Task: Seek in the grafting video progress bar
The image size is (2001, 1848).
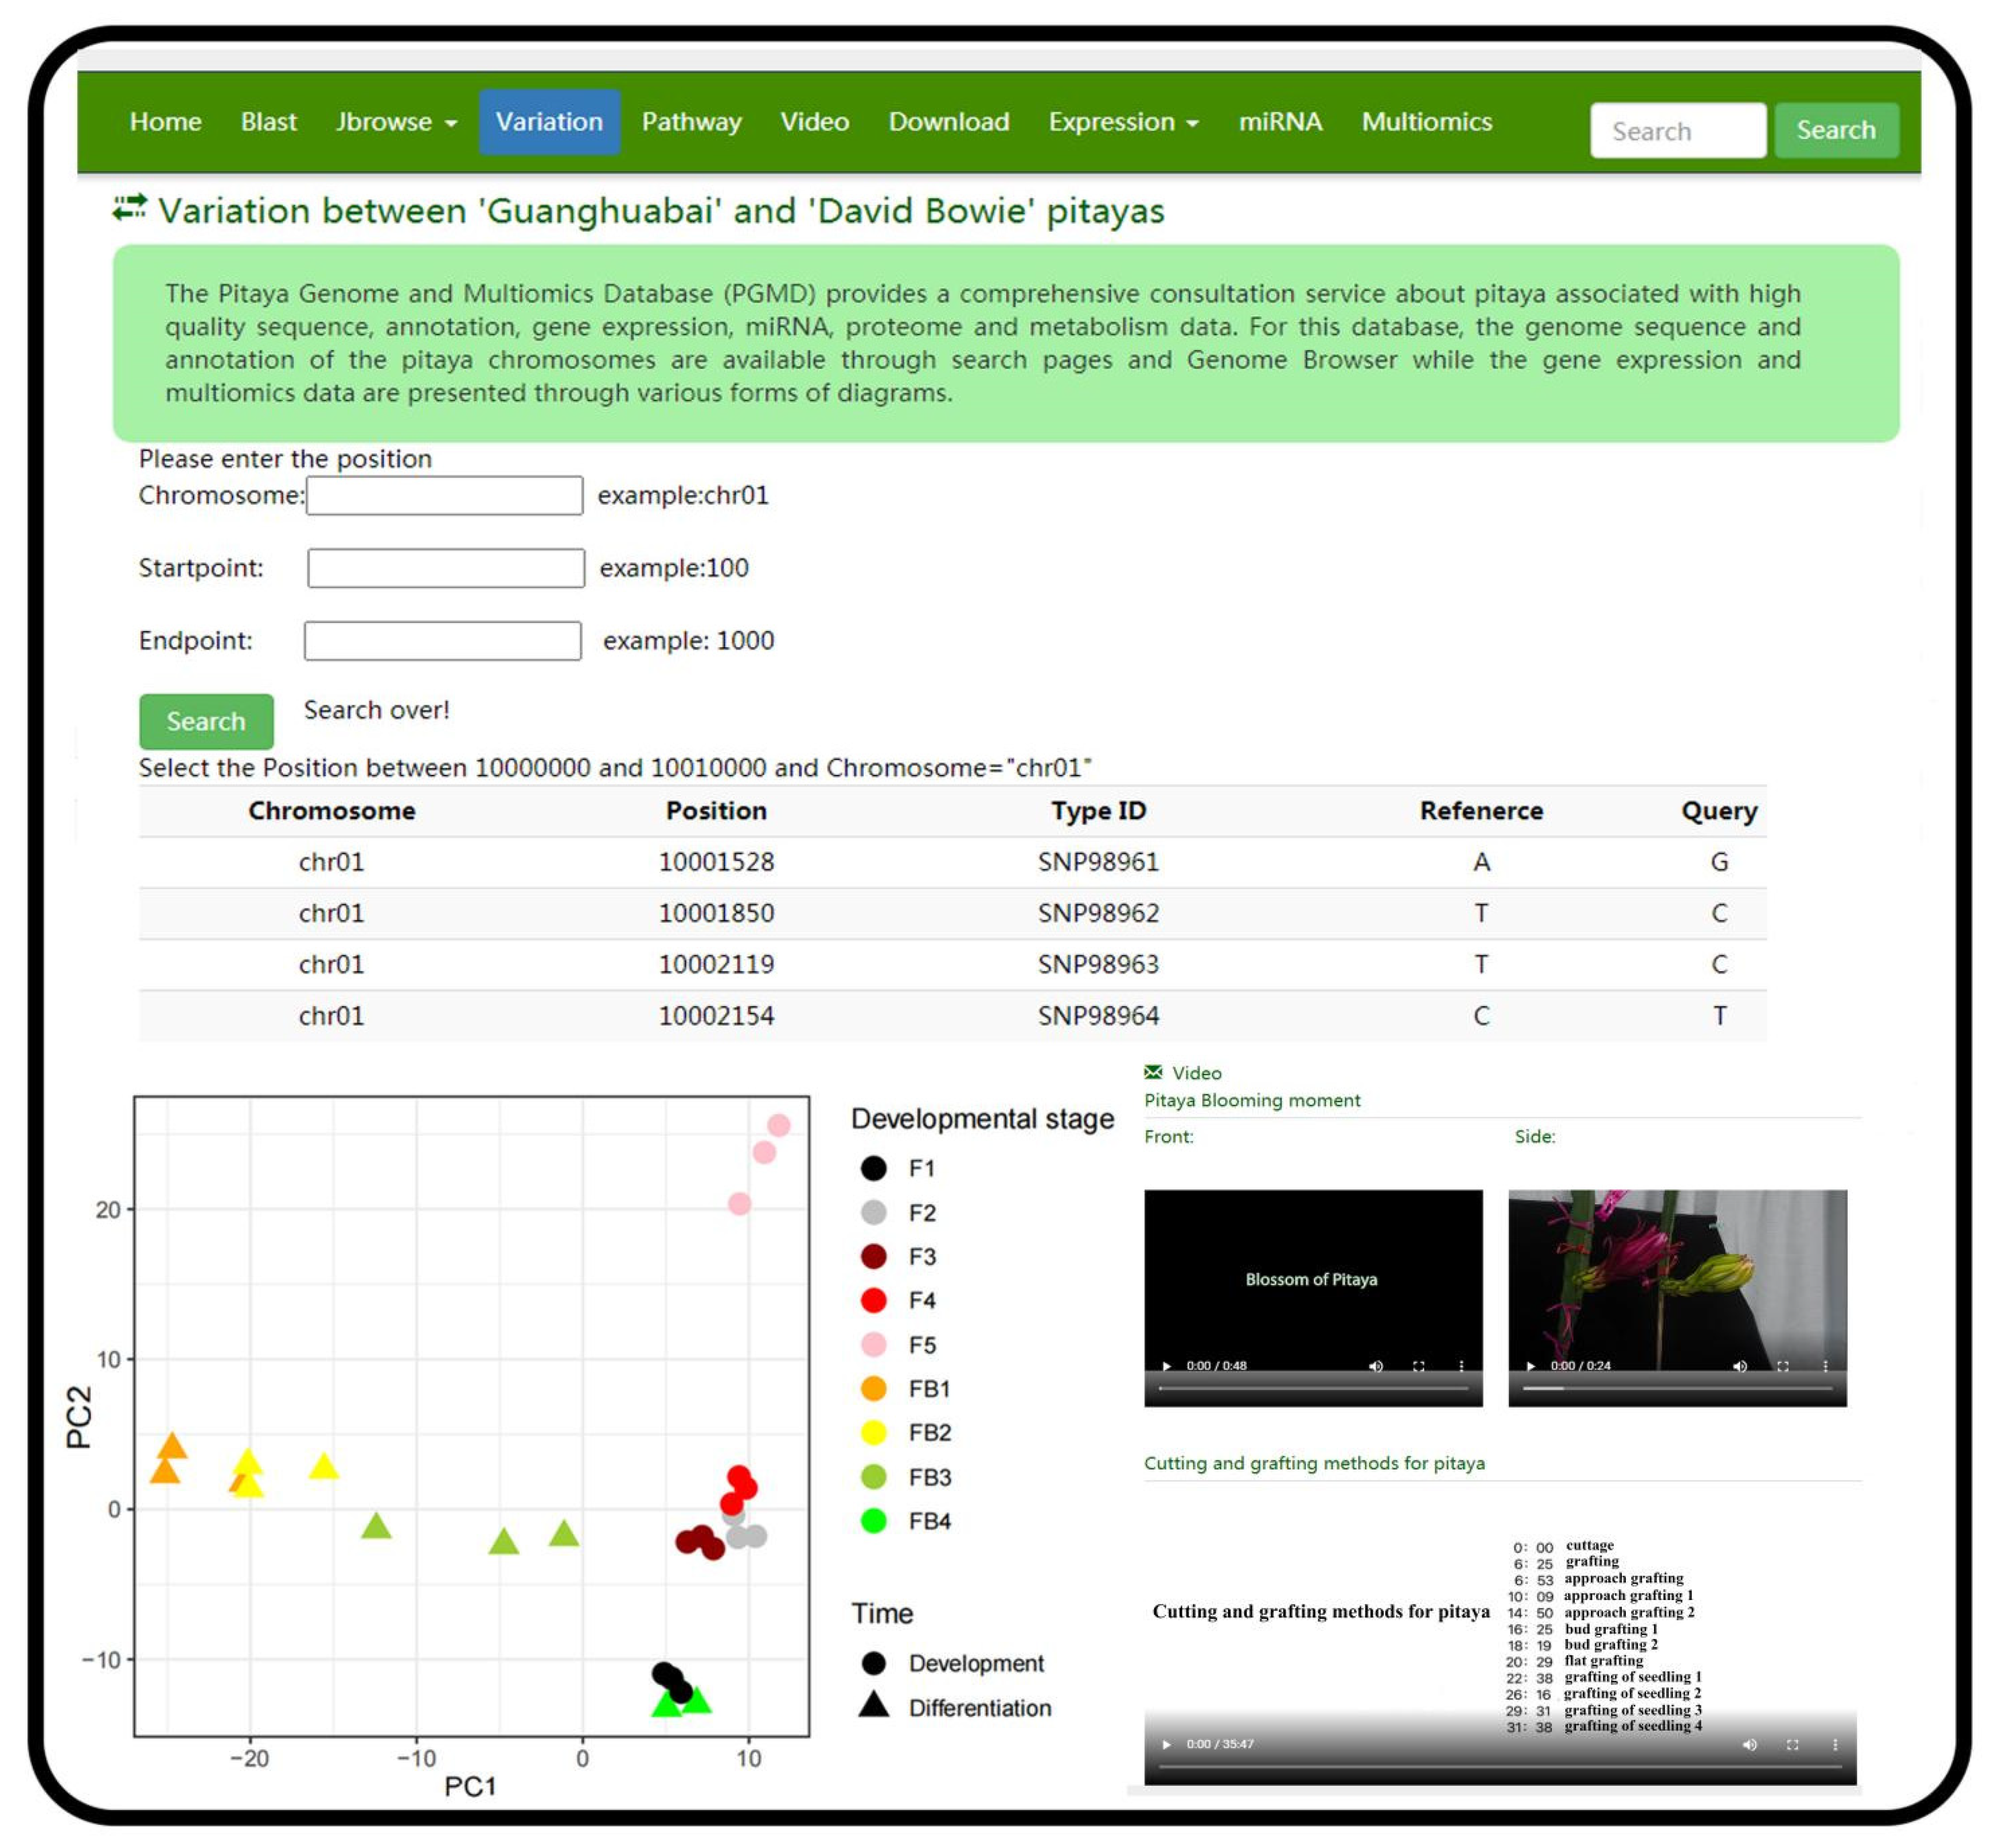Action: [x=1500, y=1768]
